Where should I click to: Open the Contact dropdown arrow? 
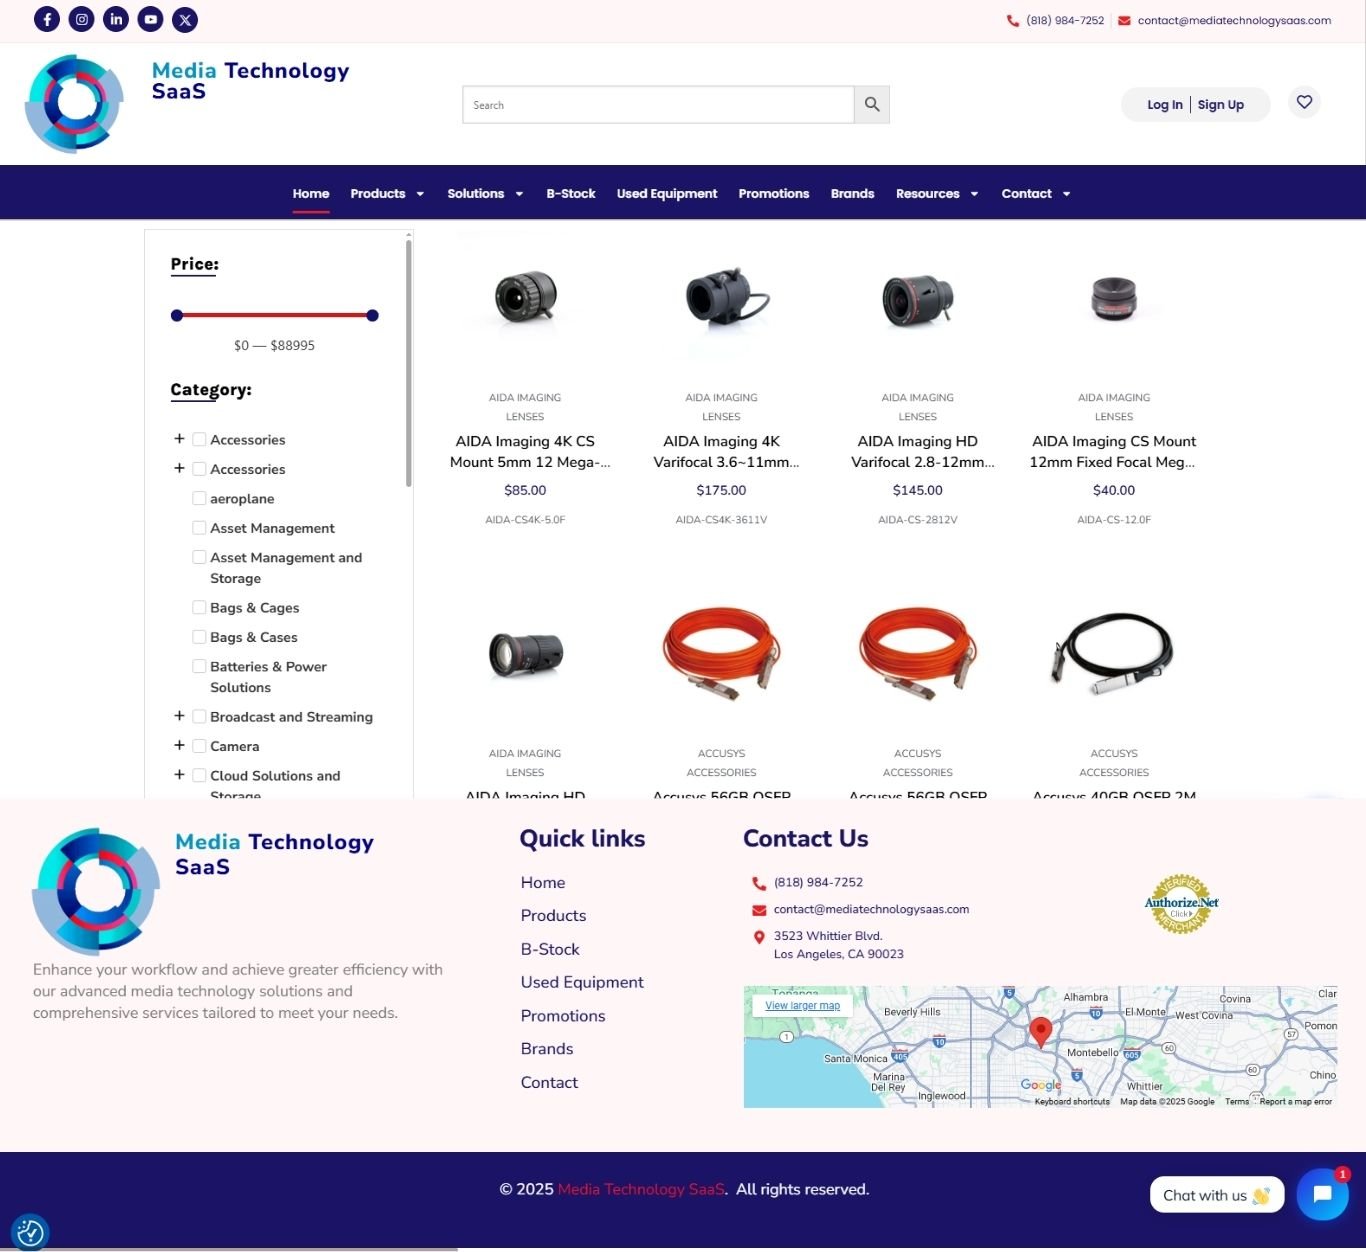click(x=1066, y=194)
